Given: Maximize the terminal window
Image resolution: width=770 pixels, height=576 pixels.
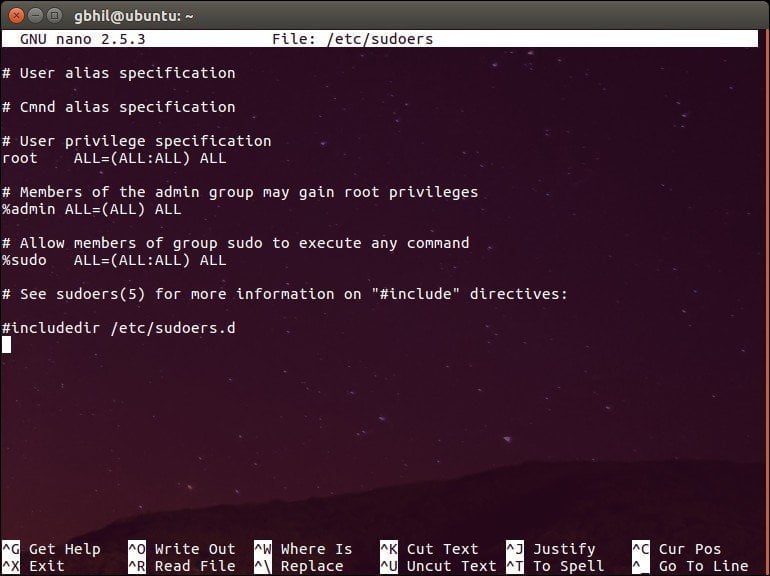Looking at the screenshot, I should [x=55, y=16].
